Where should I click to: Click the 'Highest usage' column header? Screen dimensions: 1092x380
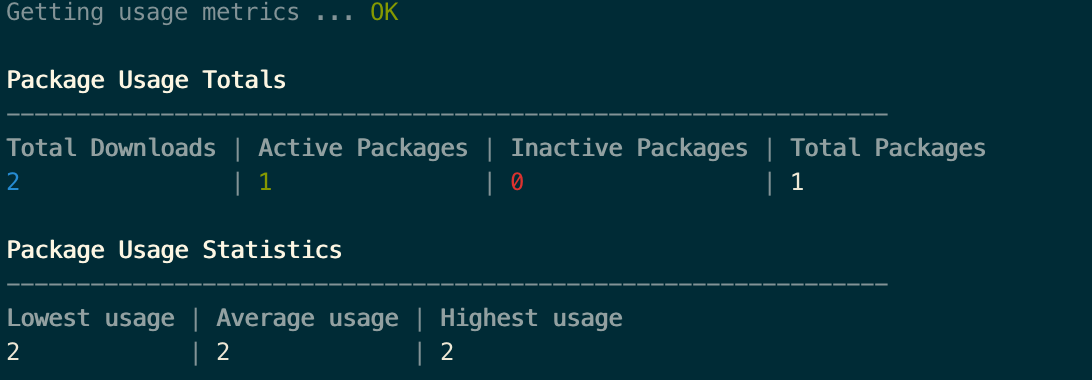pyautogui.click(x=531, y=318)
